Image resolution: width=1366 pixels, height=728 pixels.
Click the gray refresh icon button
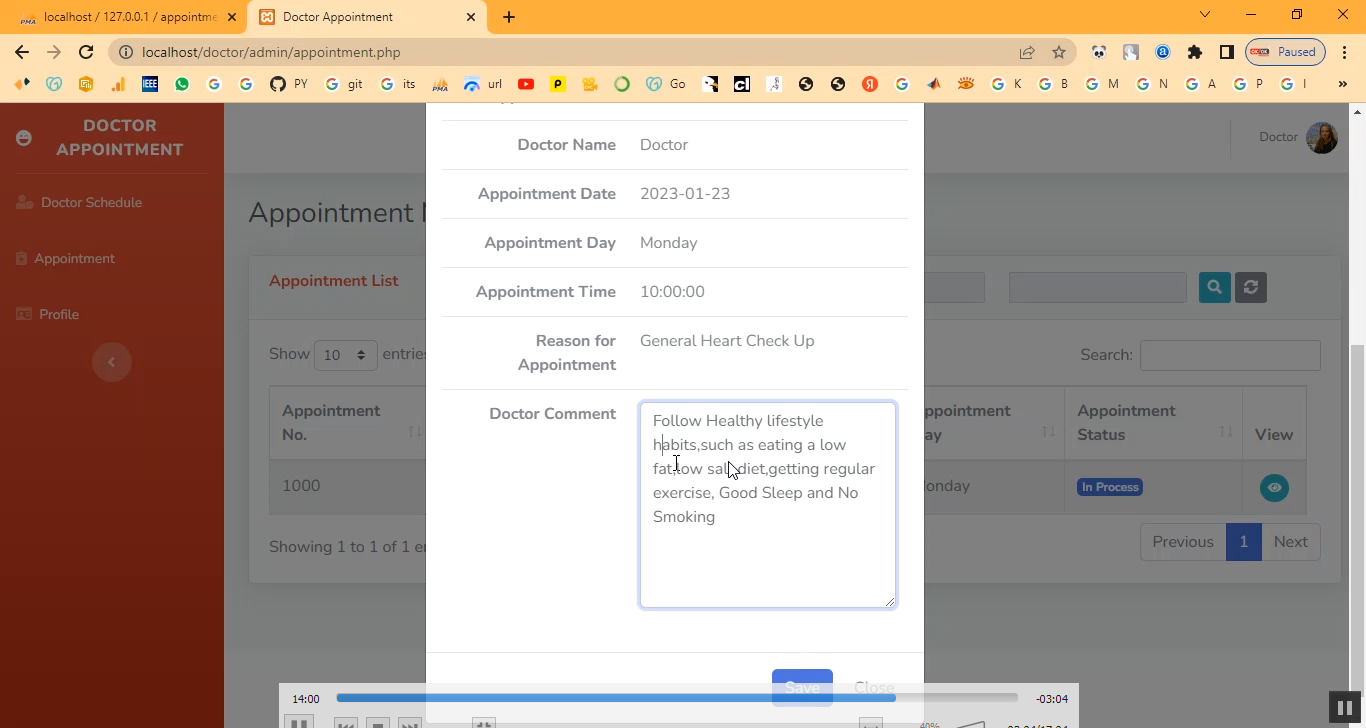[1250, 287]
